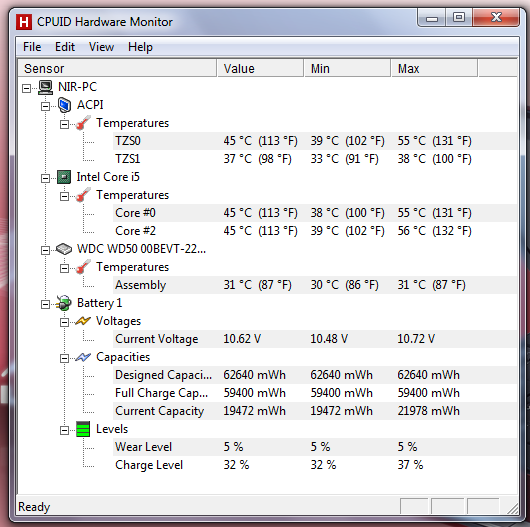The width and height of the screenshot is (530, 527).
Task: Click the Intel Core i5 chip icon
Action: click(x=64, y=177)
